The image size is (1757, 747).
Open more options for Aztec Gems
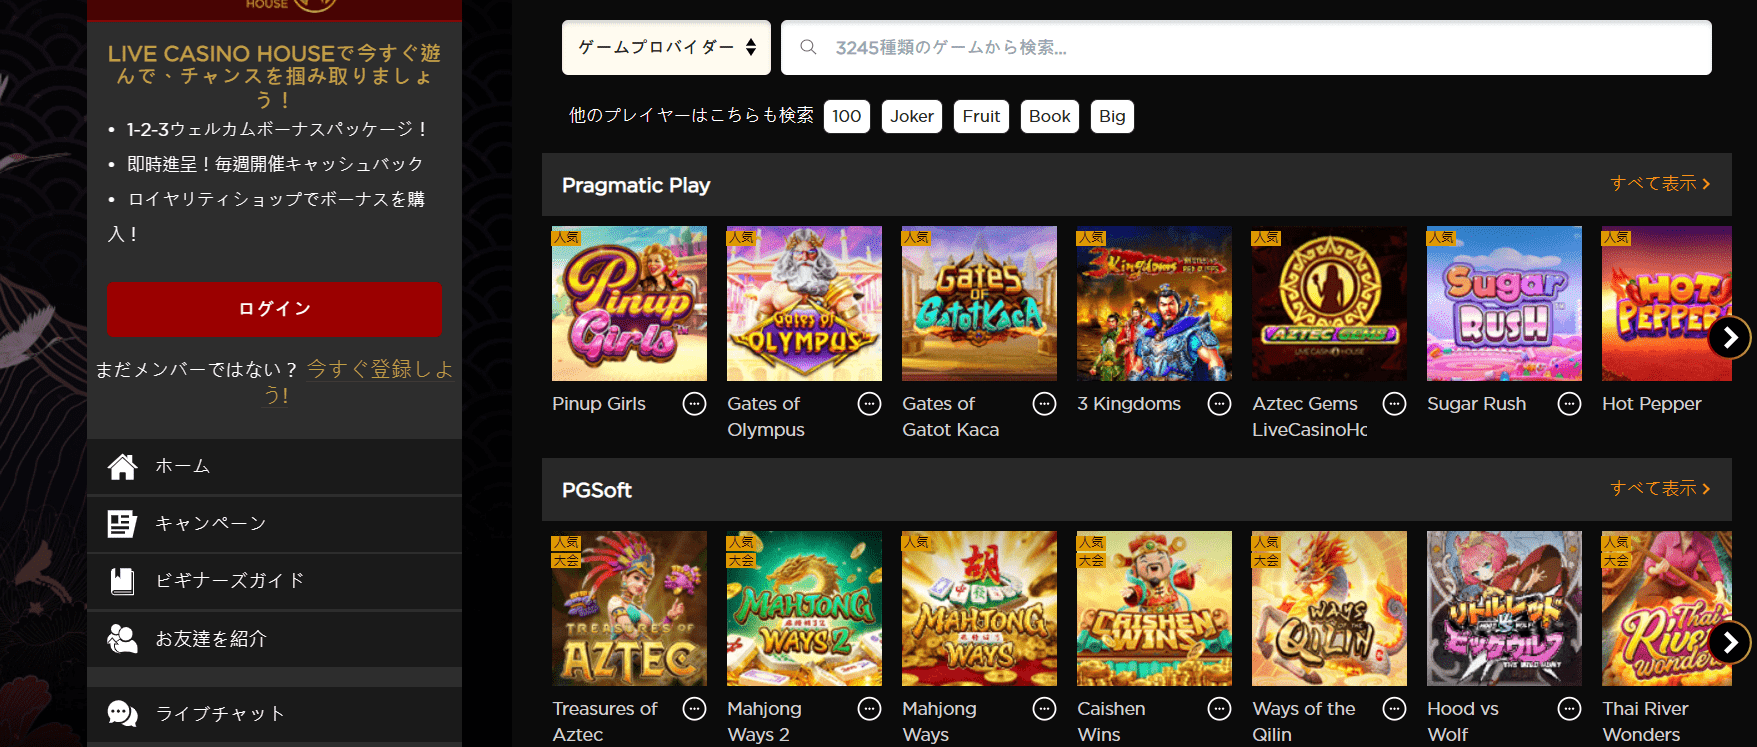pyautogui.click(x=1395, y=404)
